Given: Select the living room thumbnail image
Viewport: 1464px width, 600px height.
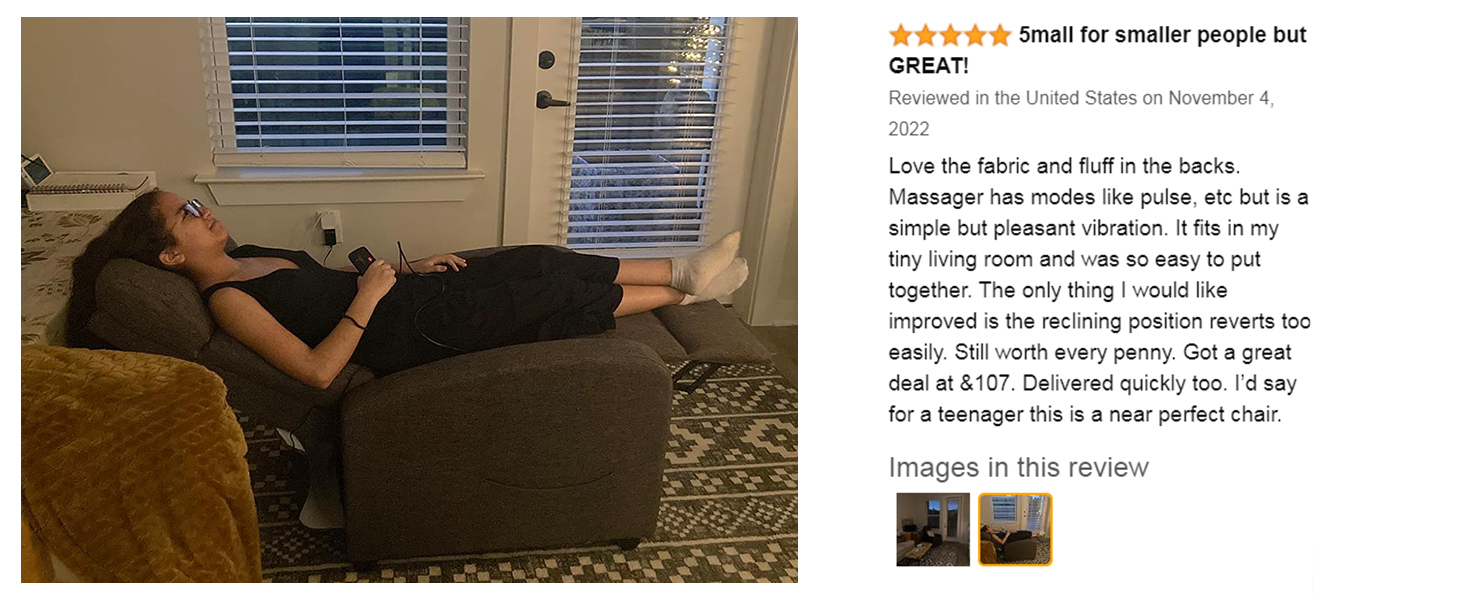Looking at the screenshot, I should (933, 529).
